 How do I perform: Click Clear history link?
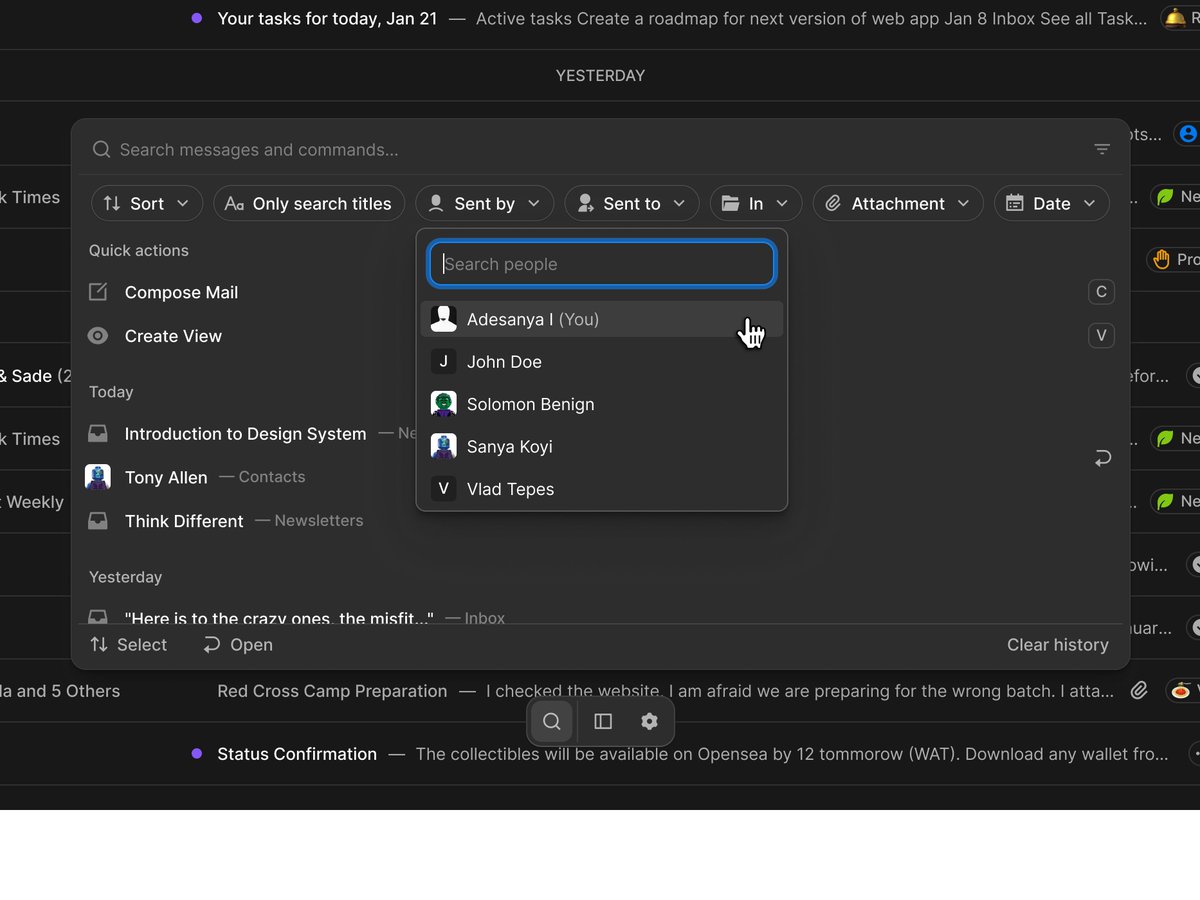click(1057, 645)
